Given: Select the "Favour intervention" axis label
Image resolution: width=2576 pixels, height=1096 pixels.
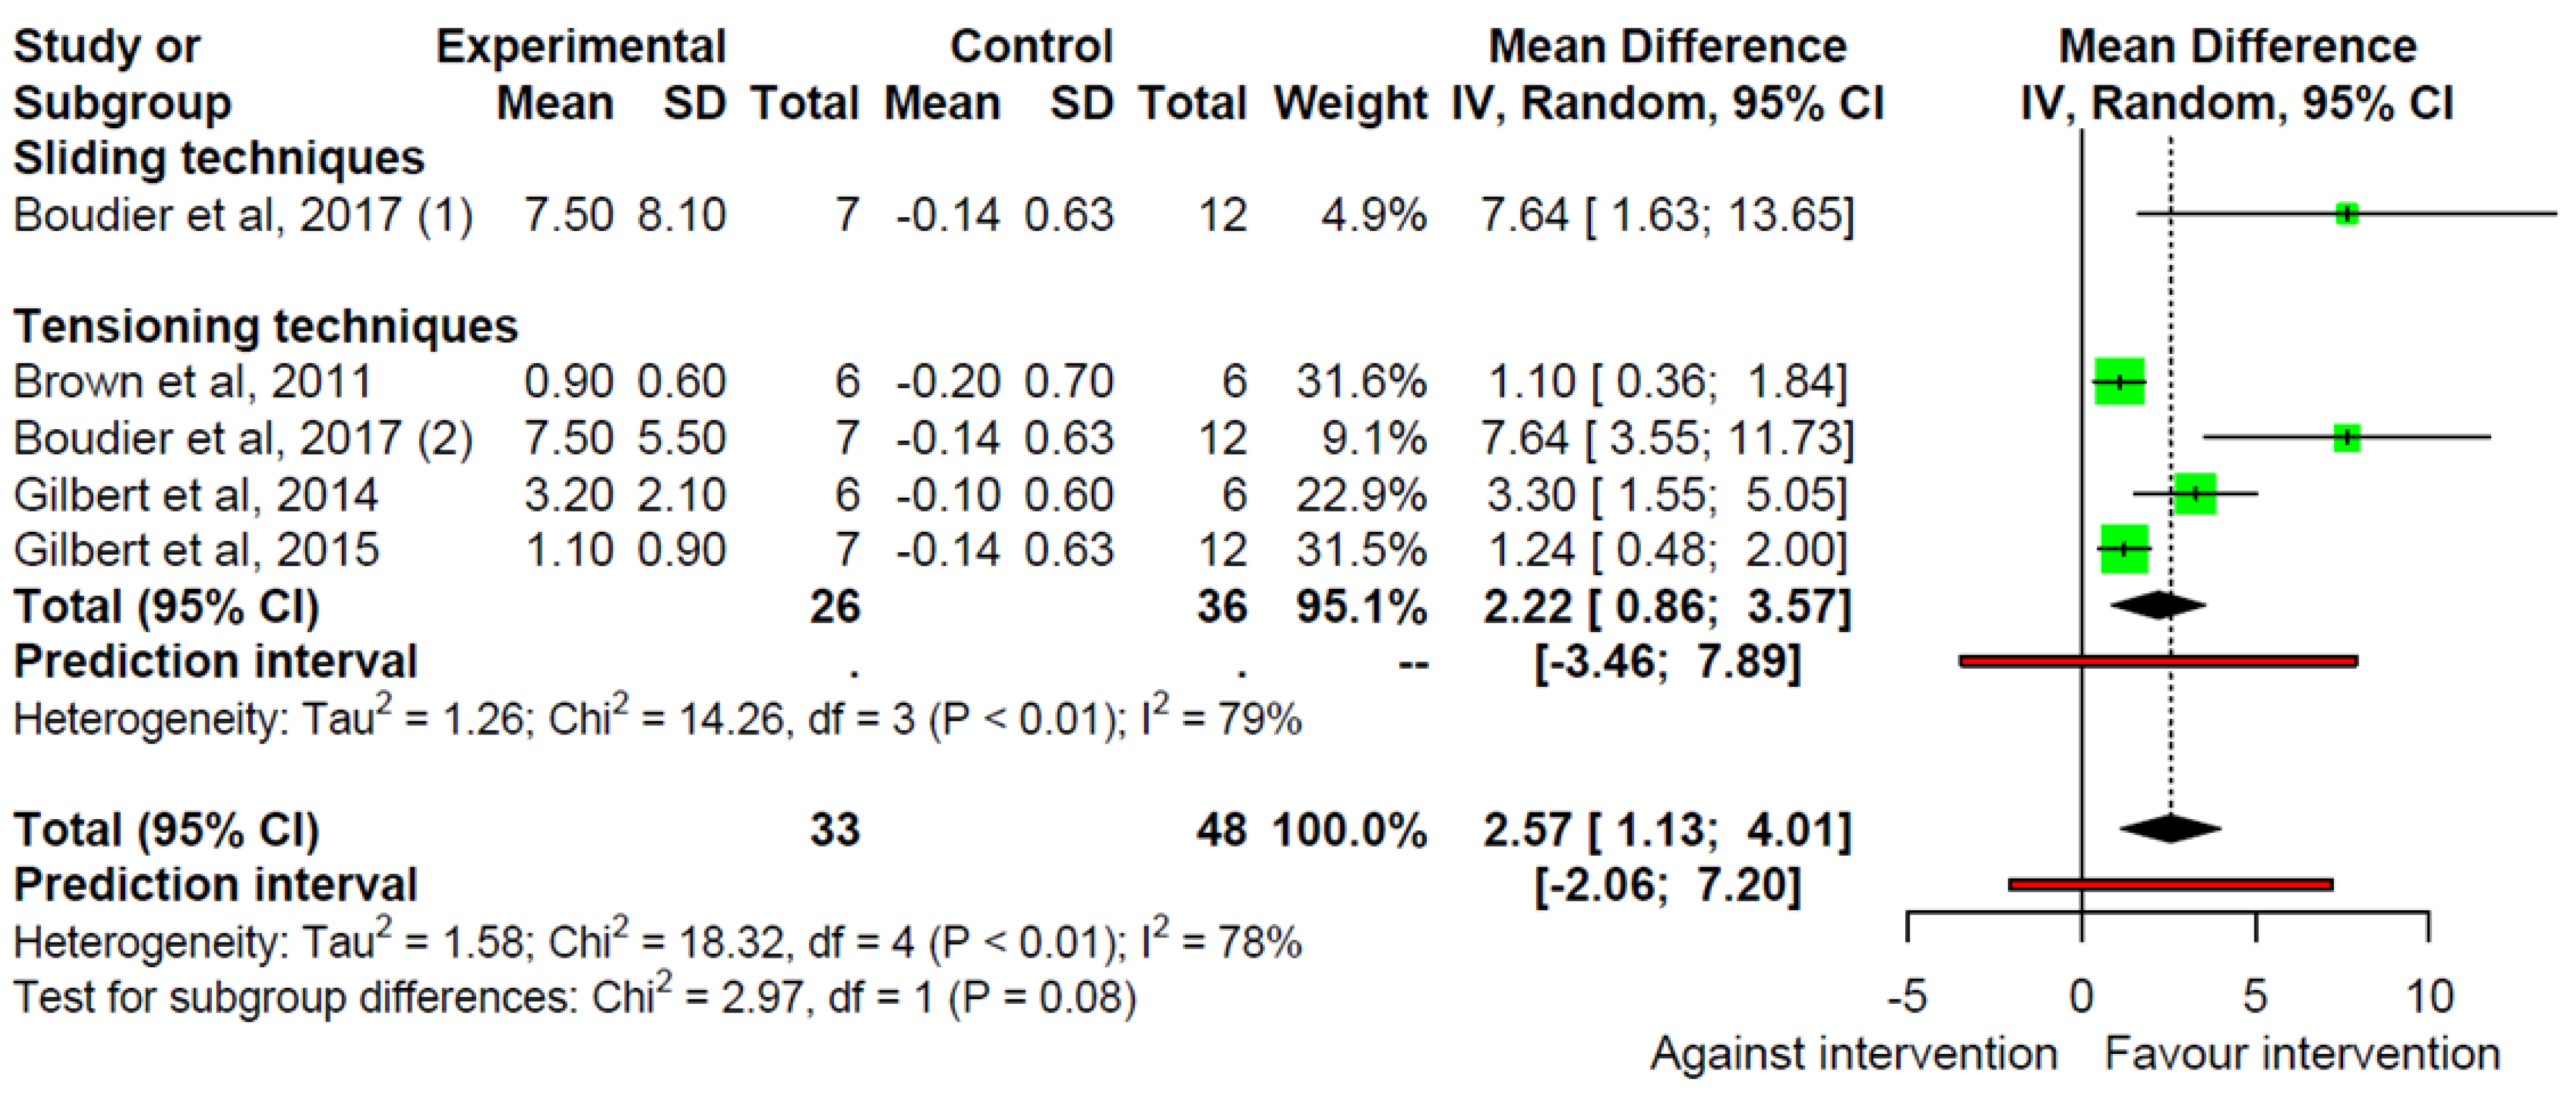Looking at the screenshot, I should 2302,1054.
